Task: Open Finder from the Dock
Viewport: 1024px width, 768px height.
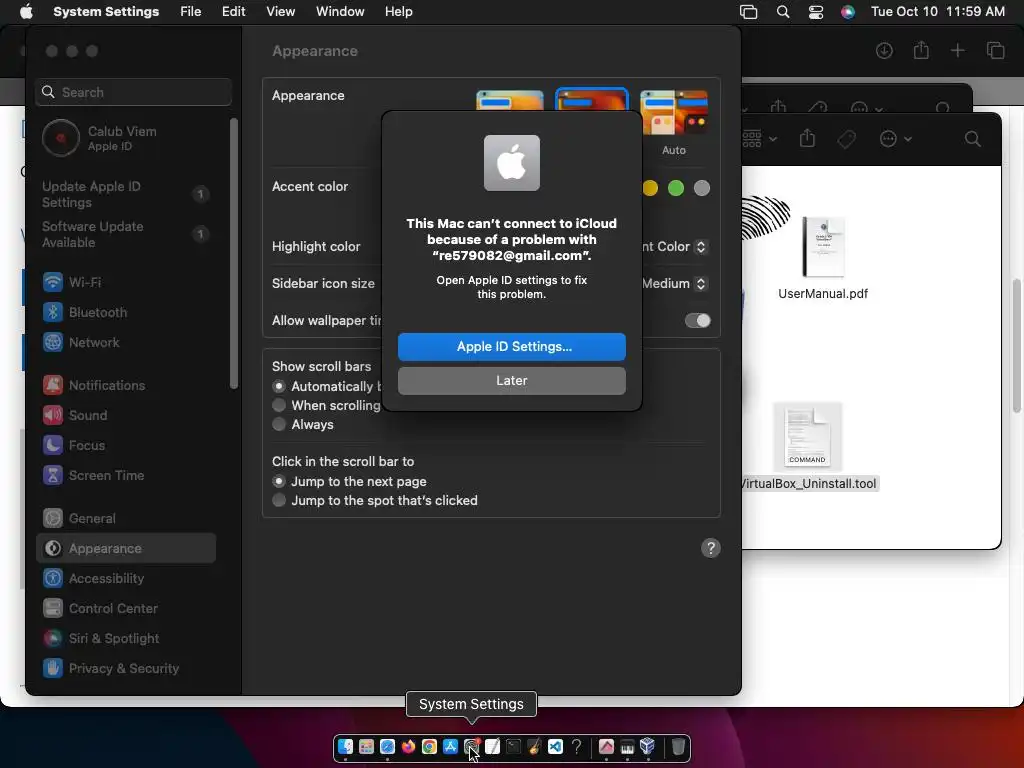Action: (345, 746)
